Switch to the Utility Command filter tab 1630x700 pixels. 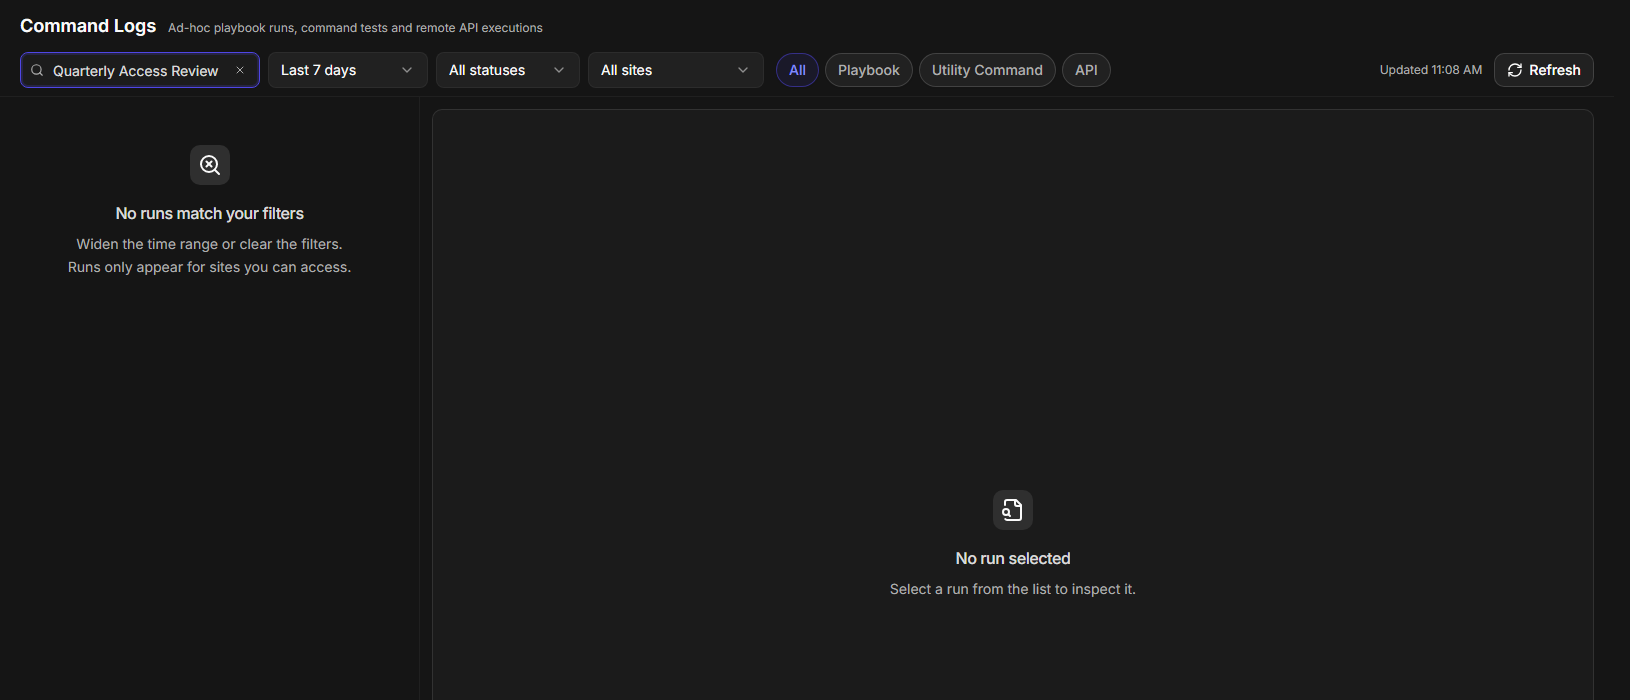click(x=987, y=70)
